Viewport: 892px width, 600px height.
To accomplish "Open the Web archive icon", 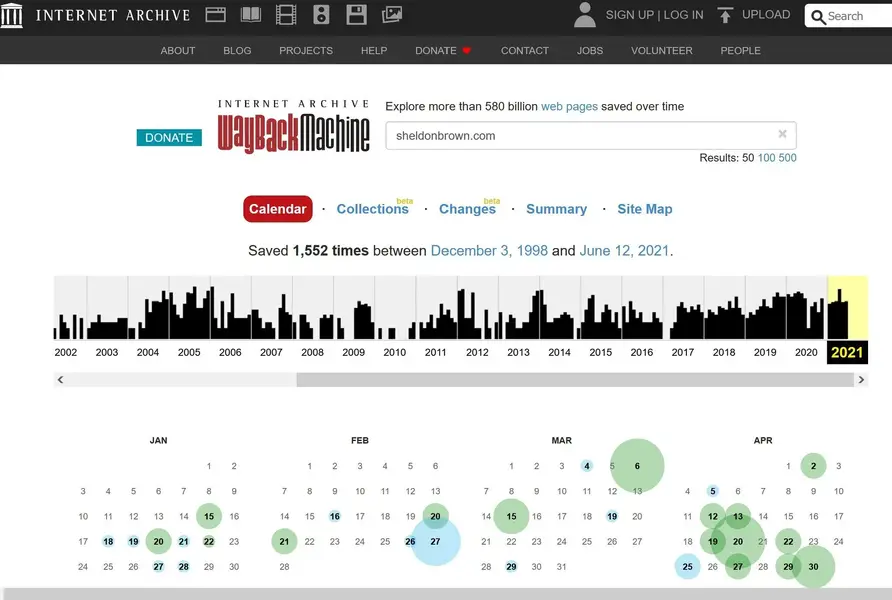I will pos(216,15).
